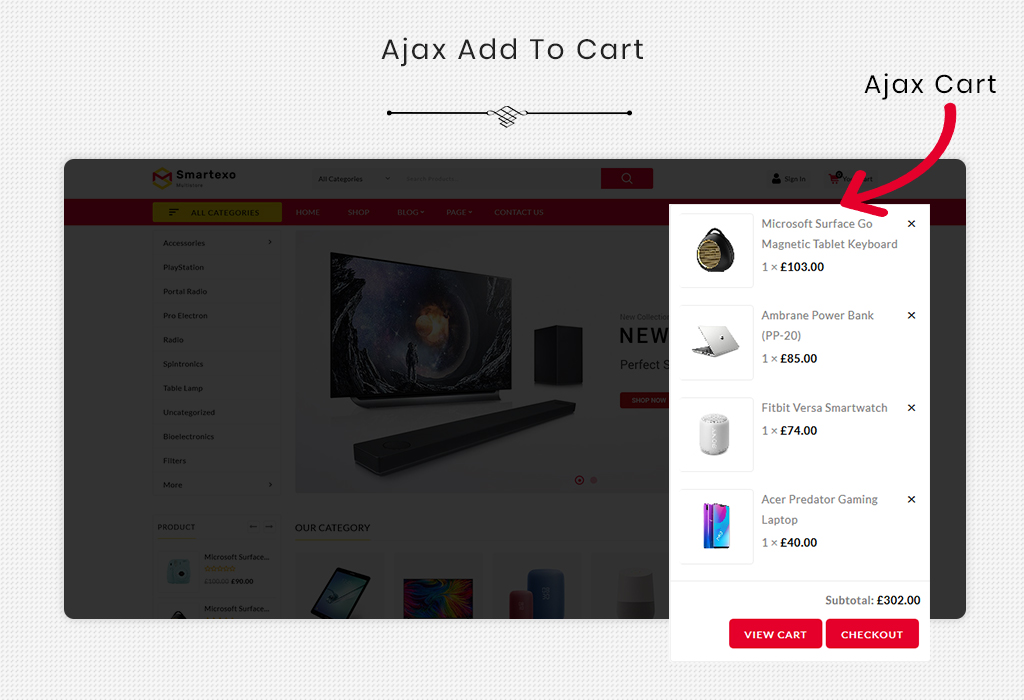Click the VIEW CART button
Image resolution: width=1024 pixels, height=700 pixels.
(775, 634)
